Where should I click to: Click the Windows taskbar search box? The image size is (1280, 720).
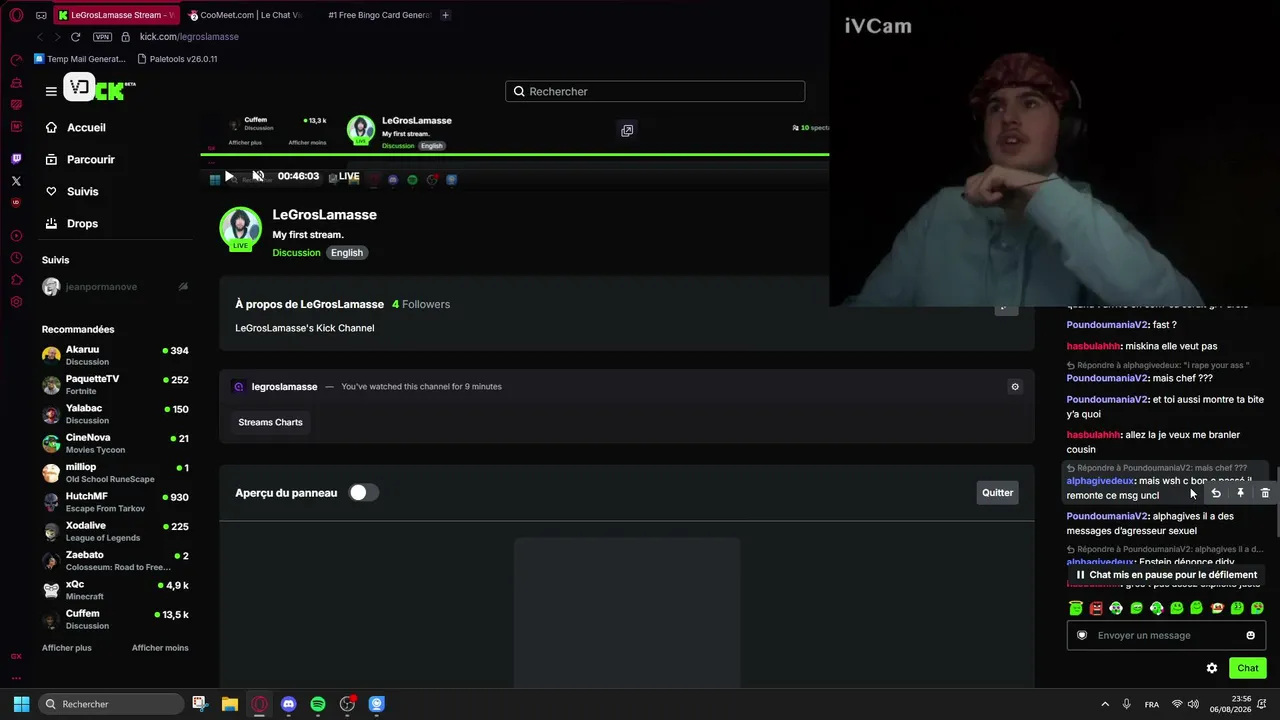[111, 704]
